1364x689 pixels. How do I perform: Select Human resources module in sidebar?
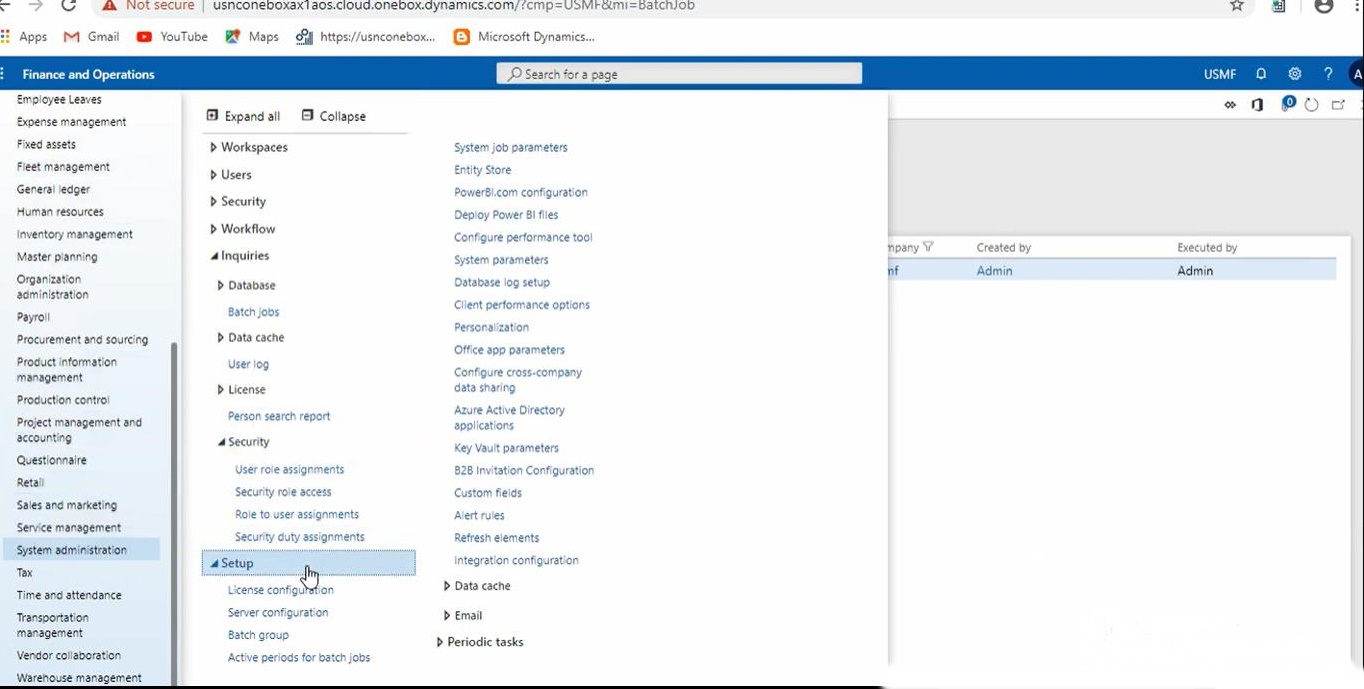[60, 212]
